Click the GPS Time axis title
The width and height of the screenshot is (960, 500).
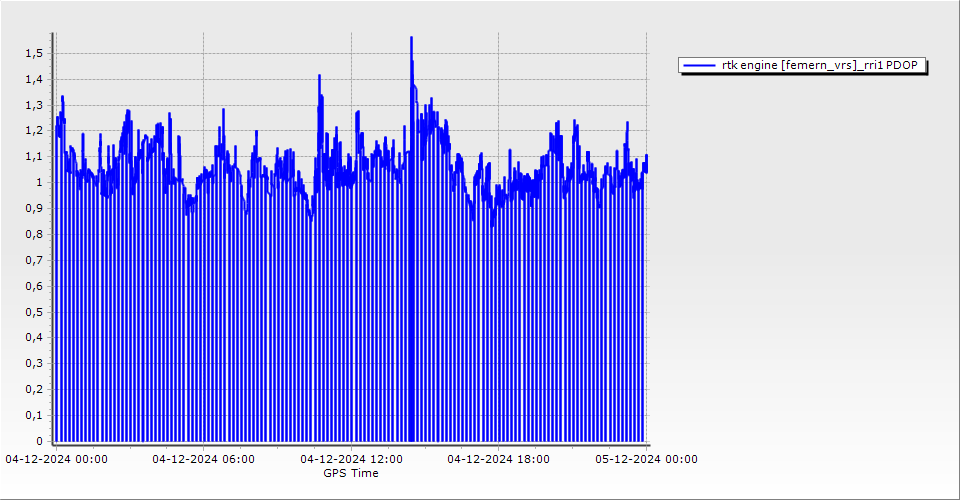350,473
